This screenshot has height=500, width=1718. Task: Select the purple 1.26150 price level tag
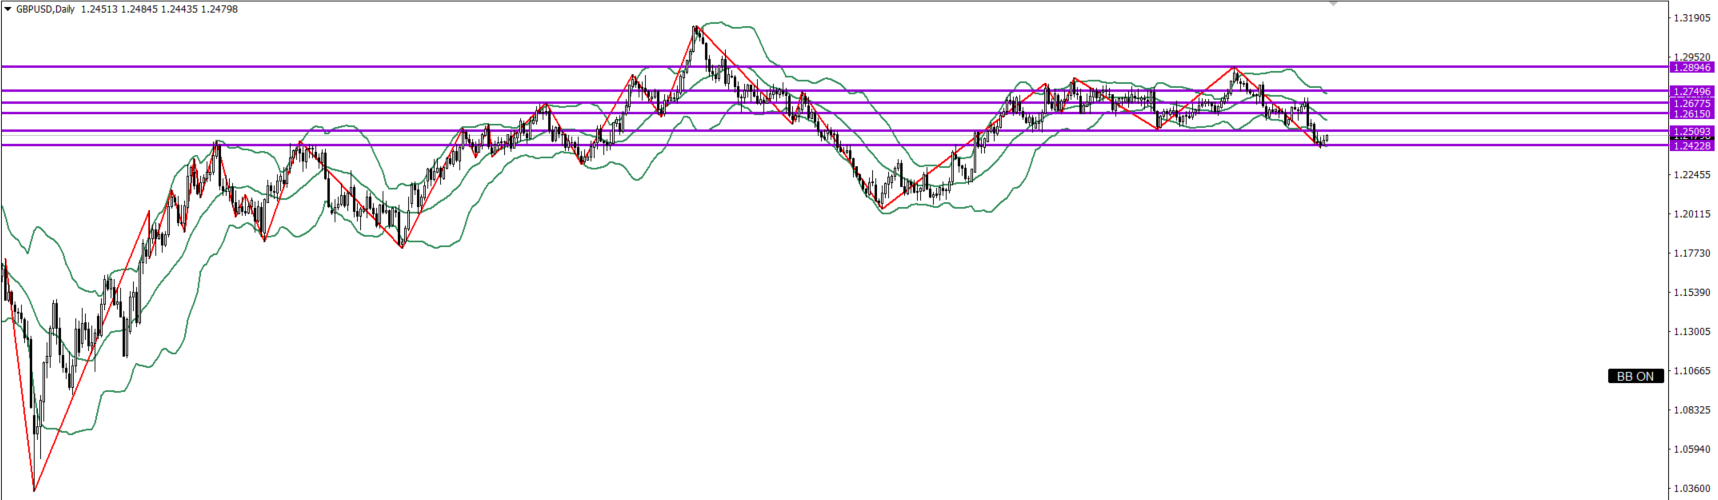(1692, 114)
